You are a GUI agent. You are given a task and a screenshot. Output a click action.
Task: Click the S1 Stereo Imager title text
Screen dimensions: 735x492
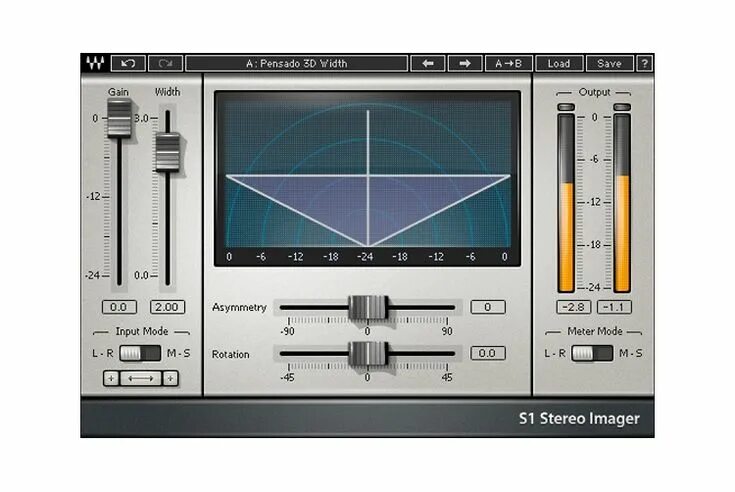(x=579, y=418)
